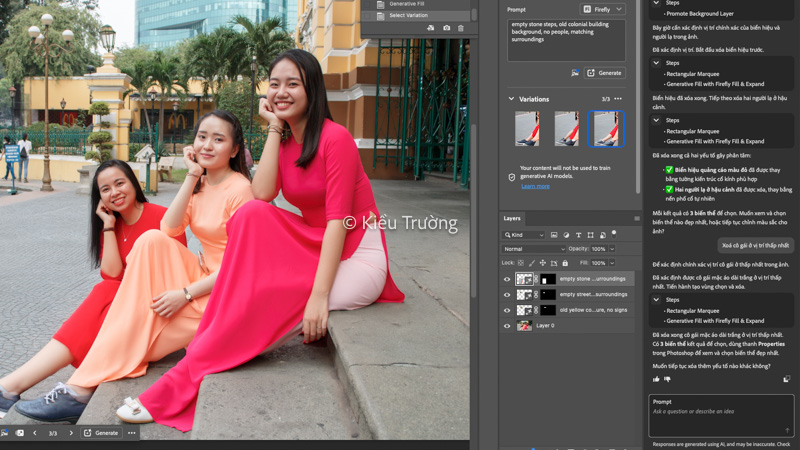Lock layer position with move icon
The width and height of the screenshot is (800, 450).
543,263
